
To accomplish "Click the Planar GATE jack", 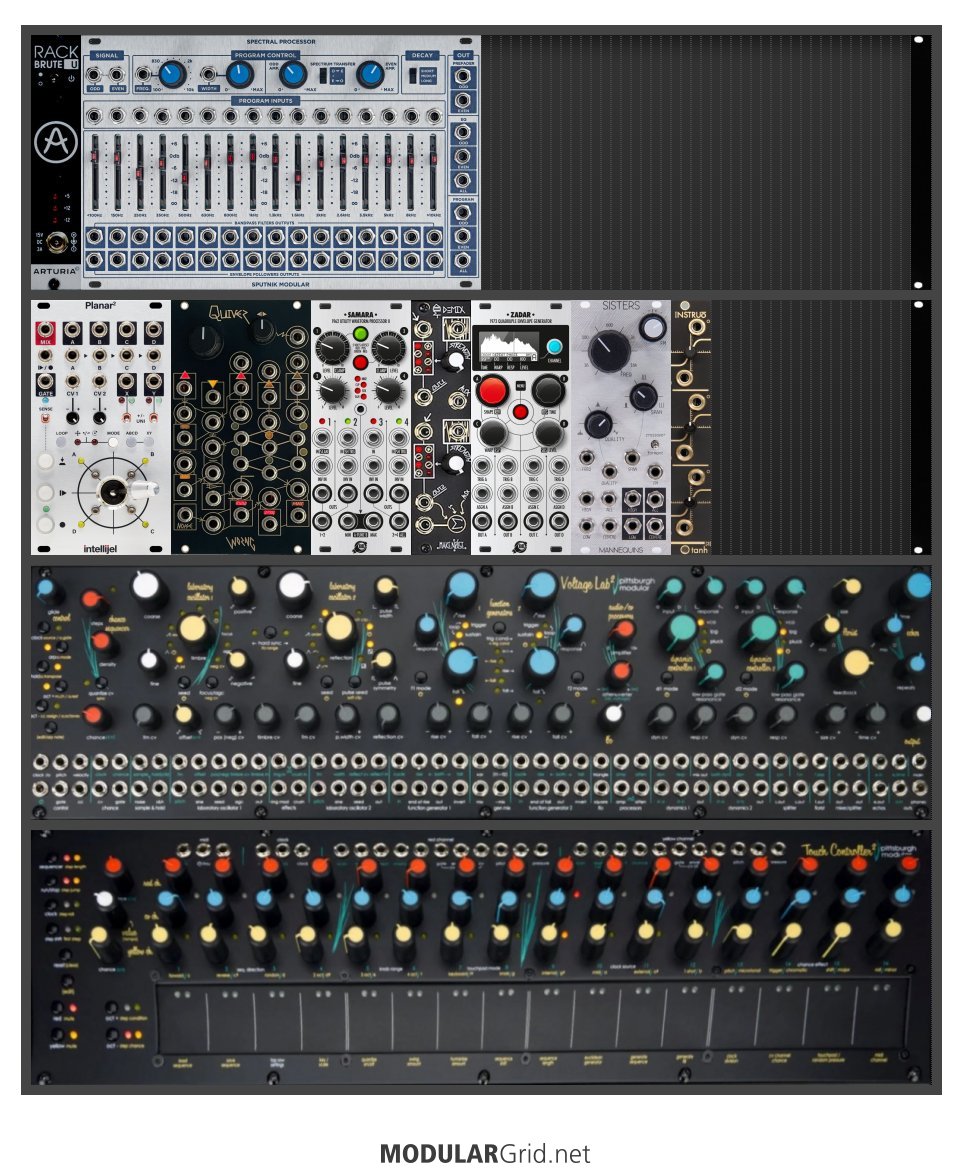I will pos(45,381).
